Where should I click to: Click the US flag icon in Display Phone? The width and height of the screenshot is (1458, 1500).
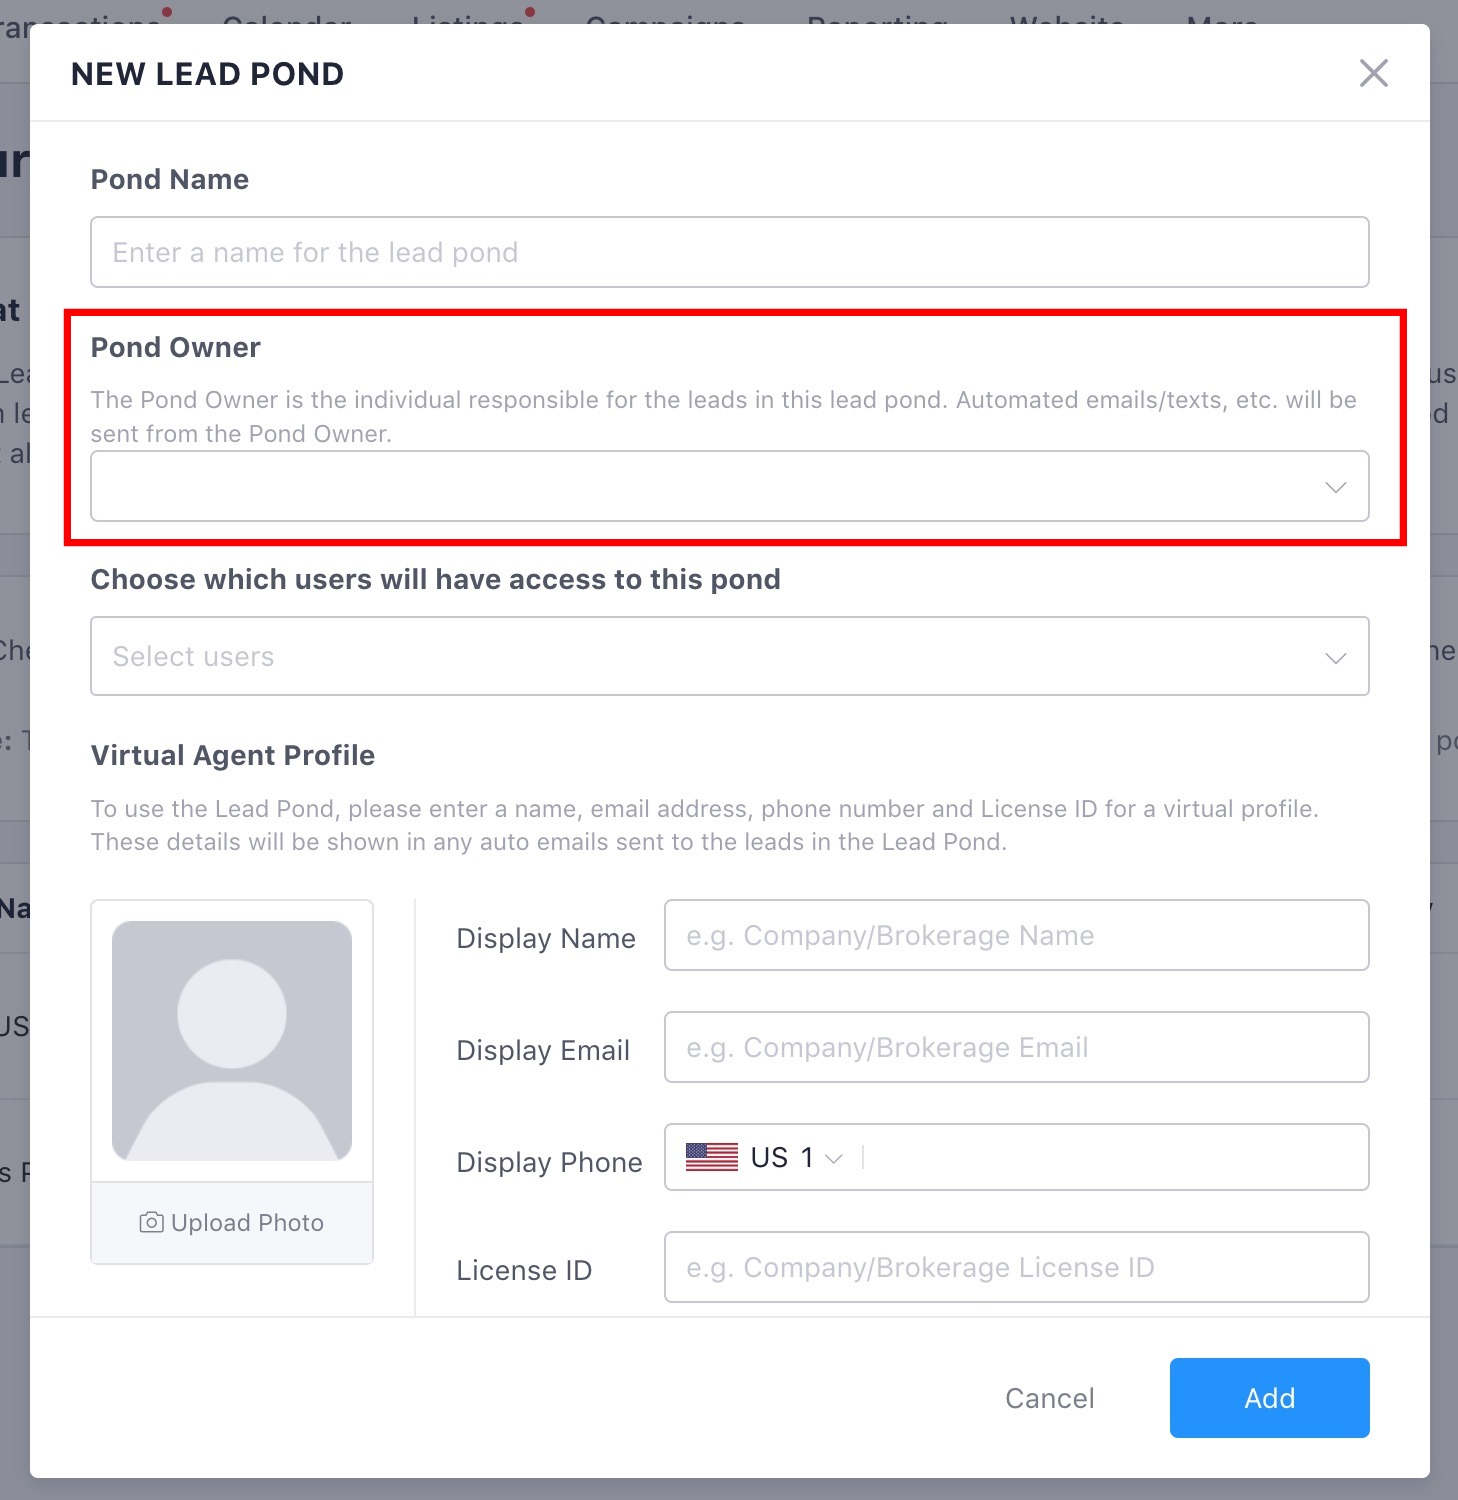coord(711,1157)
